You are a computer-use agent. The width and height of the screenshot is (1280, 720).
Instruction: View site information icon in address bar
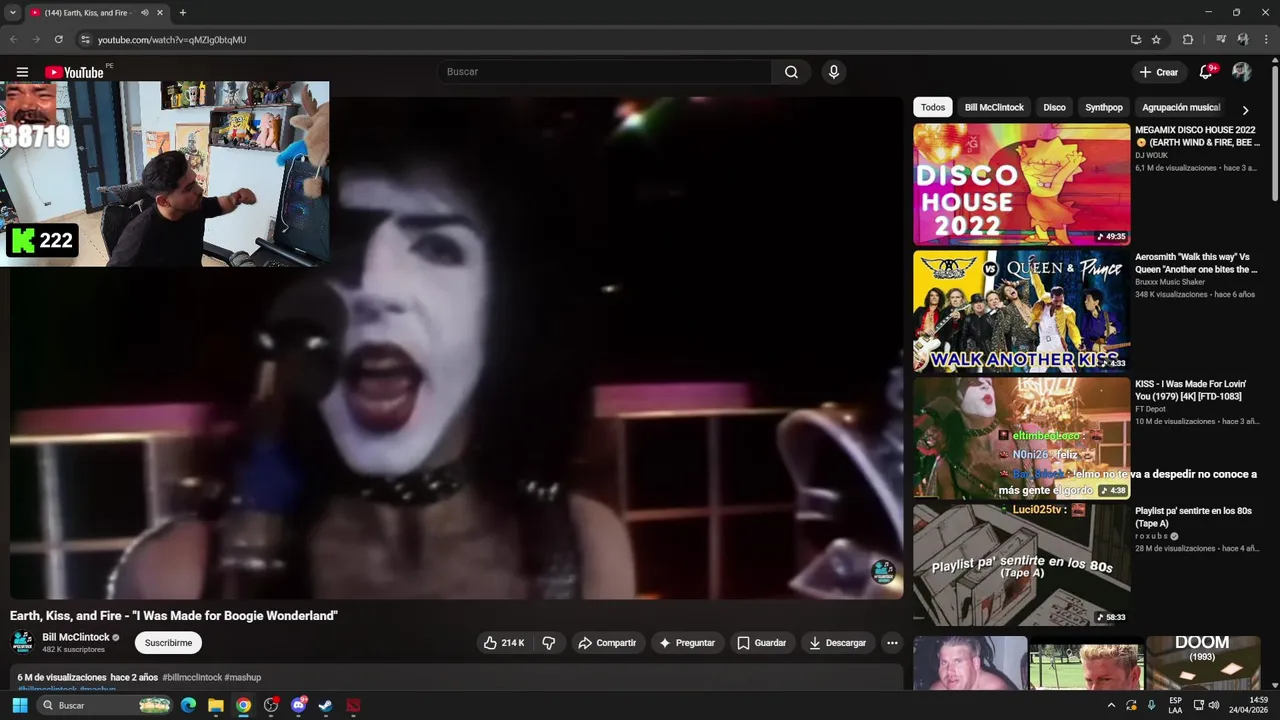(85, 40)
